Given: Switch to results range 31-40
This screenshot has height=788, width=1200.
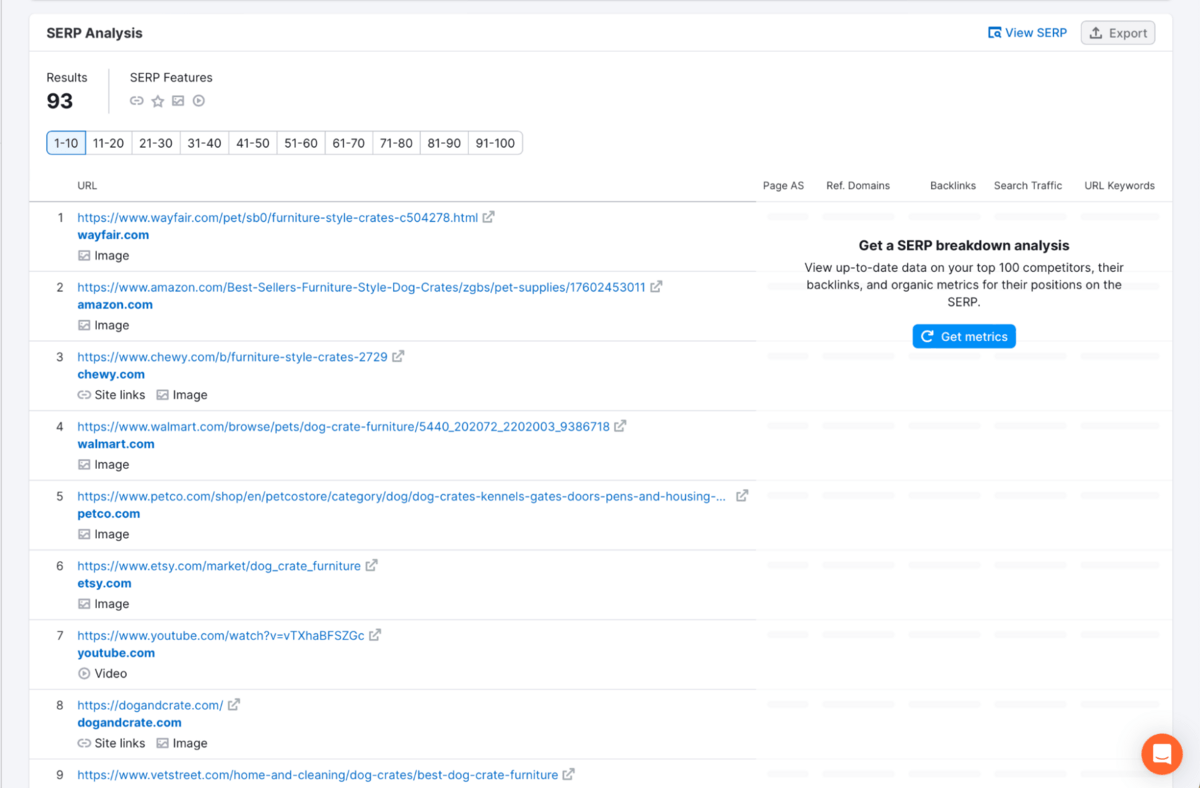Looking at the screenshot, I should [204, 143].
